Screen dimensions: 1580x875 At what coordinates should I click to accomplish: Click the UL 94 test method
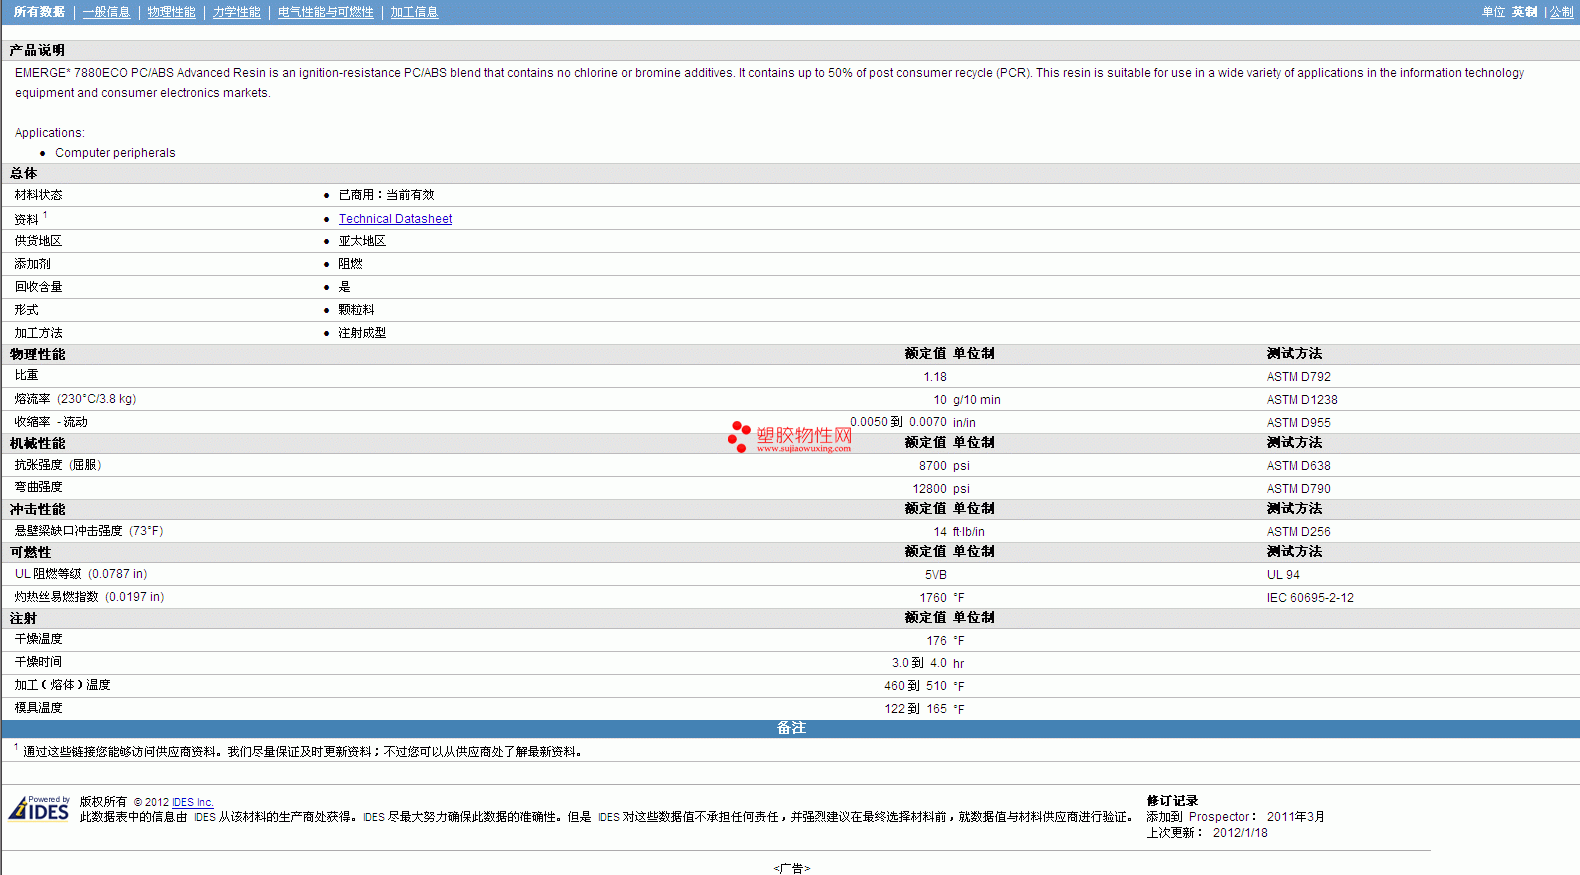(x=1283, y=575)
